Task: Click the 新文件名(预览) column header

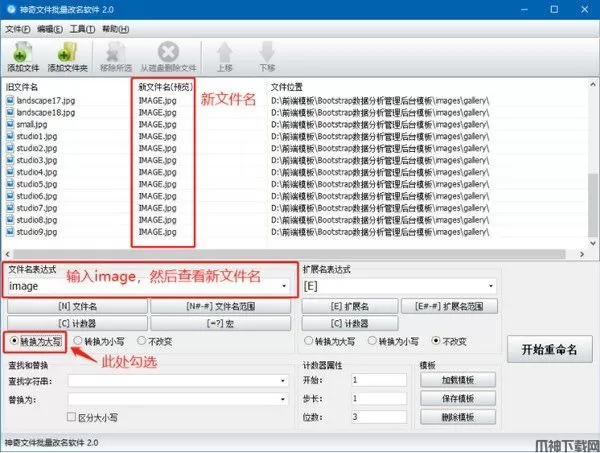Action: [x=165, y=87]
